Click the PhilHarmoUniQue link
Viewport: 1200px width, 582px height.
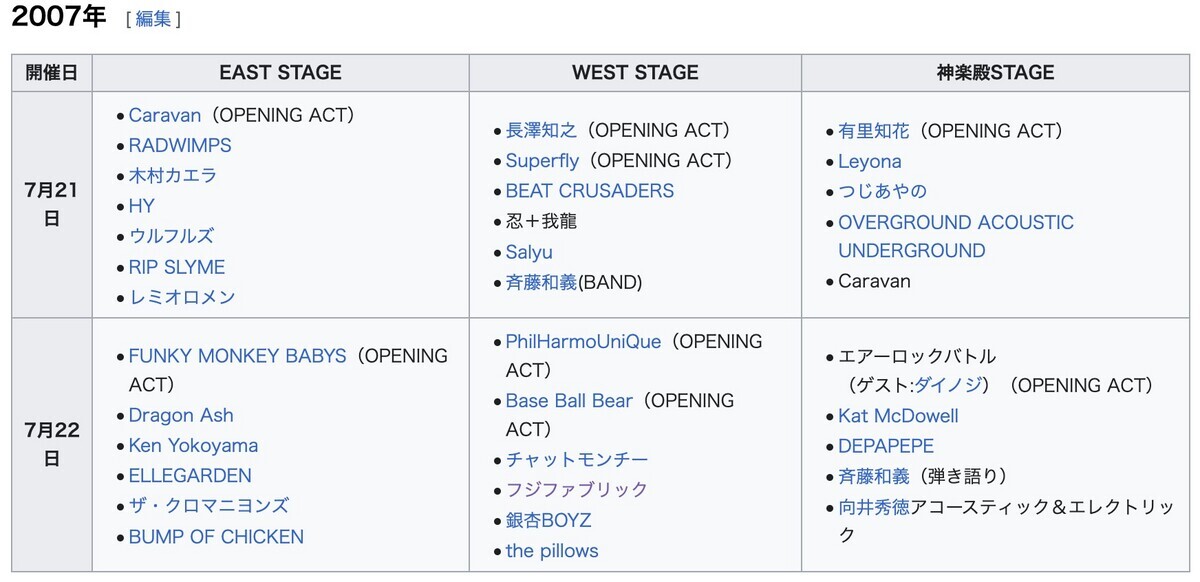click(x=583, y=341)
